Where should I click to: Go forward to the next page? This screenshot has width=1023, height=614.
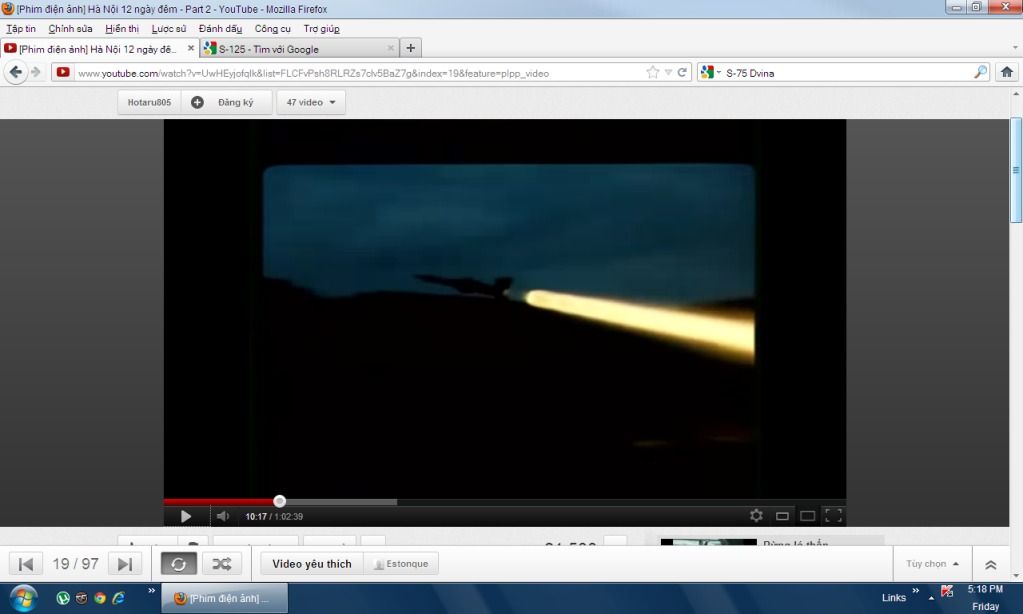tap(36, 72)
